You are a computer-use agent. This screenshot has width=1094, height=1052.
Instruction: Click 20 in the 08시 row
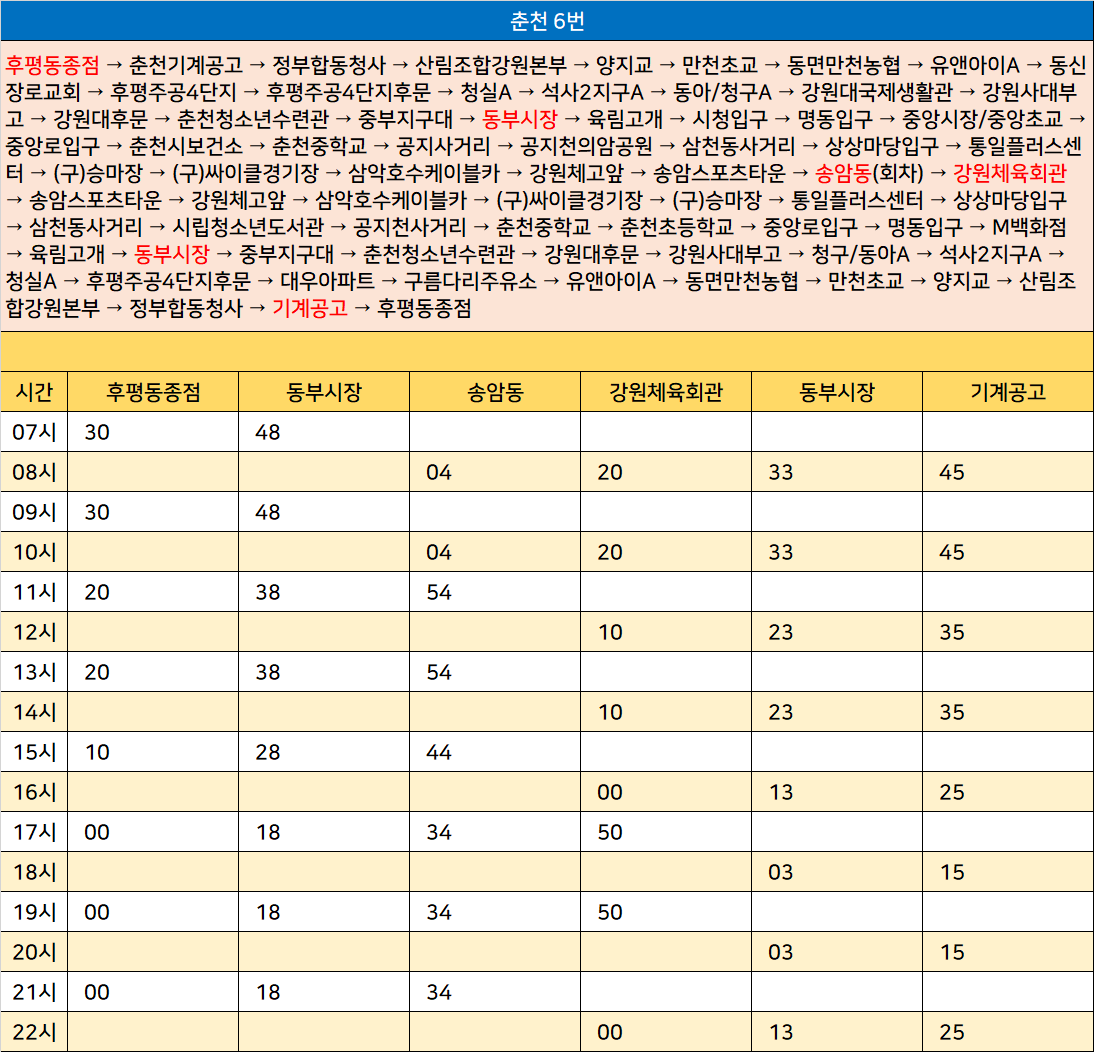point(610,472)
